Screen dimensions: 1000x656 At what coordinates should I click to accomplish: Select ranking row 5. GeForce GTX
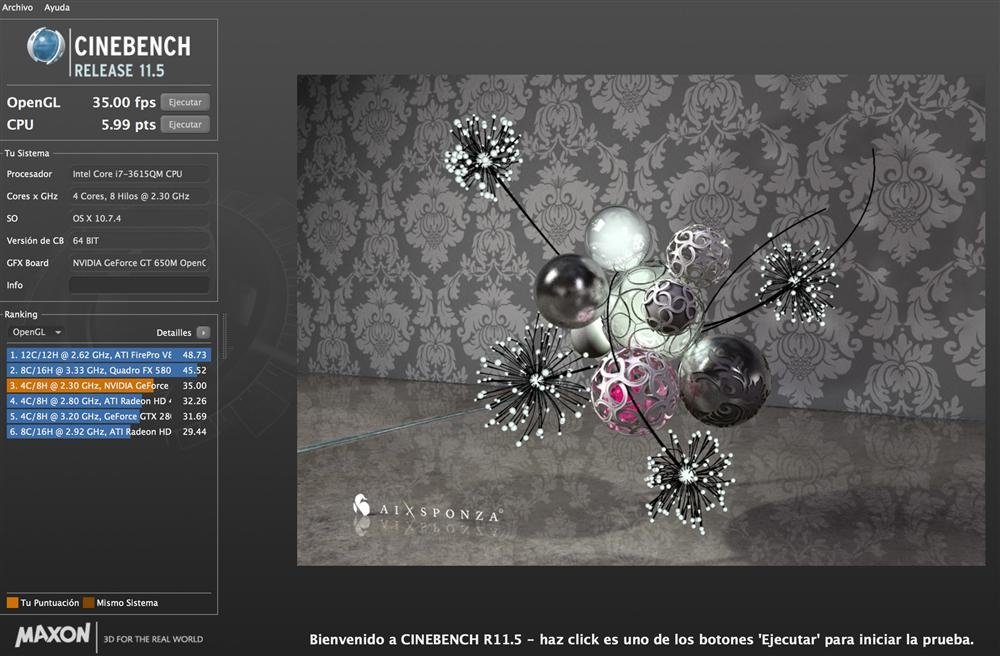pyautogui.click(x=108, y=416)
